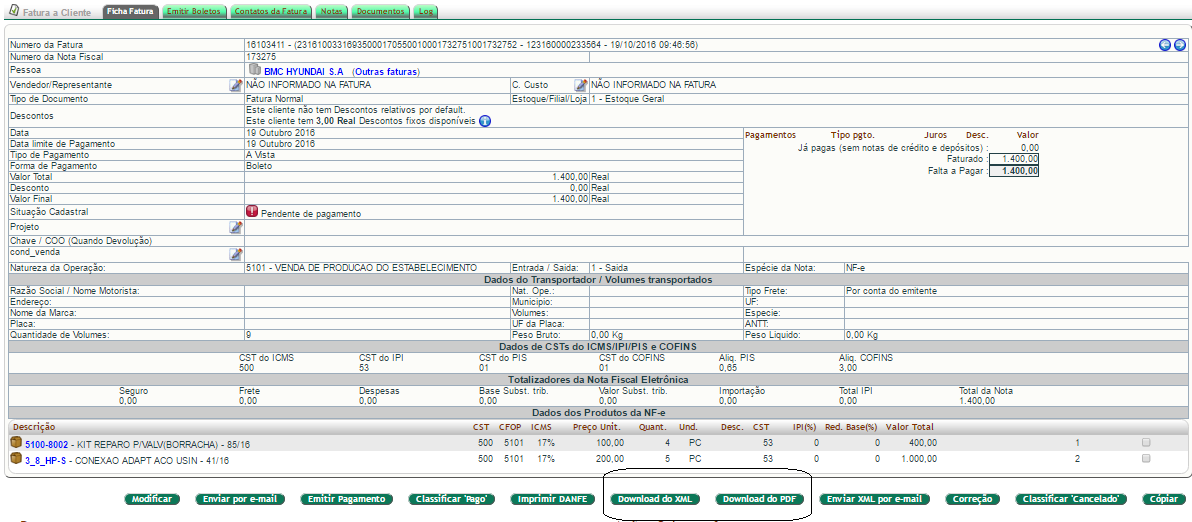This screenshot has height=522, width=1192.
Task: Click the company icon beside BMC HYUNDAI
Action: [x=255, y=70]
